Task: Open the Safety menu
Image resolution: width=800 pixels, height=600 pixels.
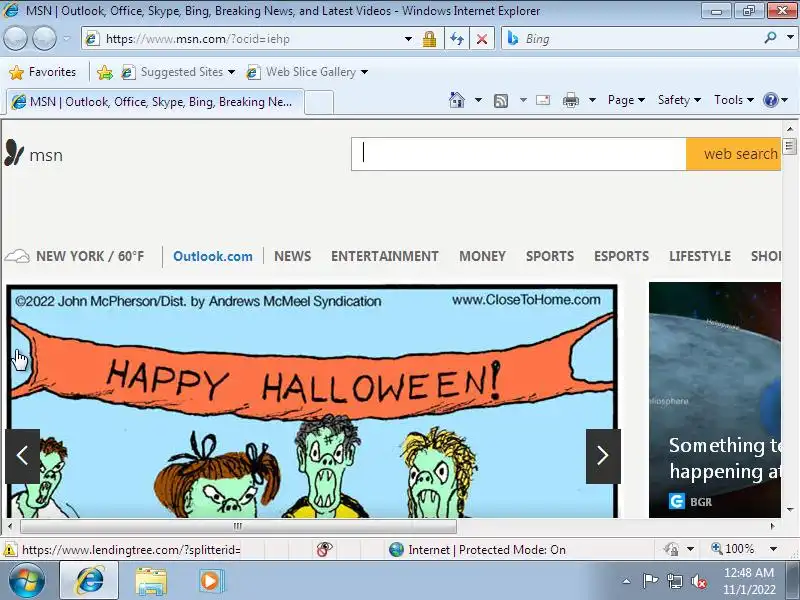Action: coord(679,100)
